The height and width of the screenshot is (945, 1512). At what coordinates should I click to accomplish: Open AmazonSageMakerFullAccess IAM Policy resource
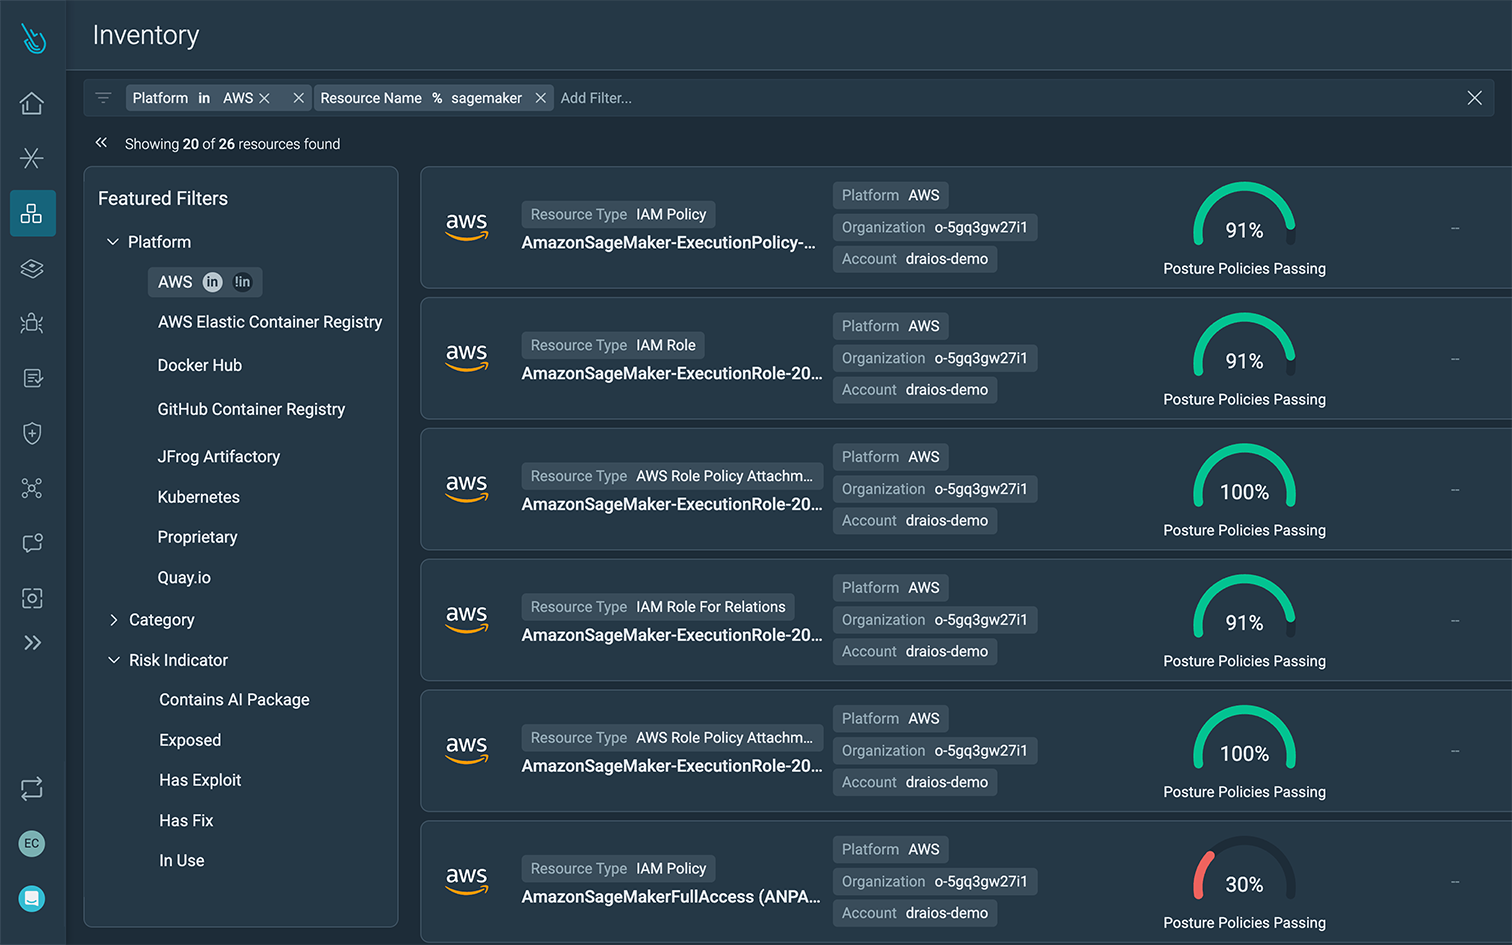[x=670, y=897]
